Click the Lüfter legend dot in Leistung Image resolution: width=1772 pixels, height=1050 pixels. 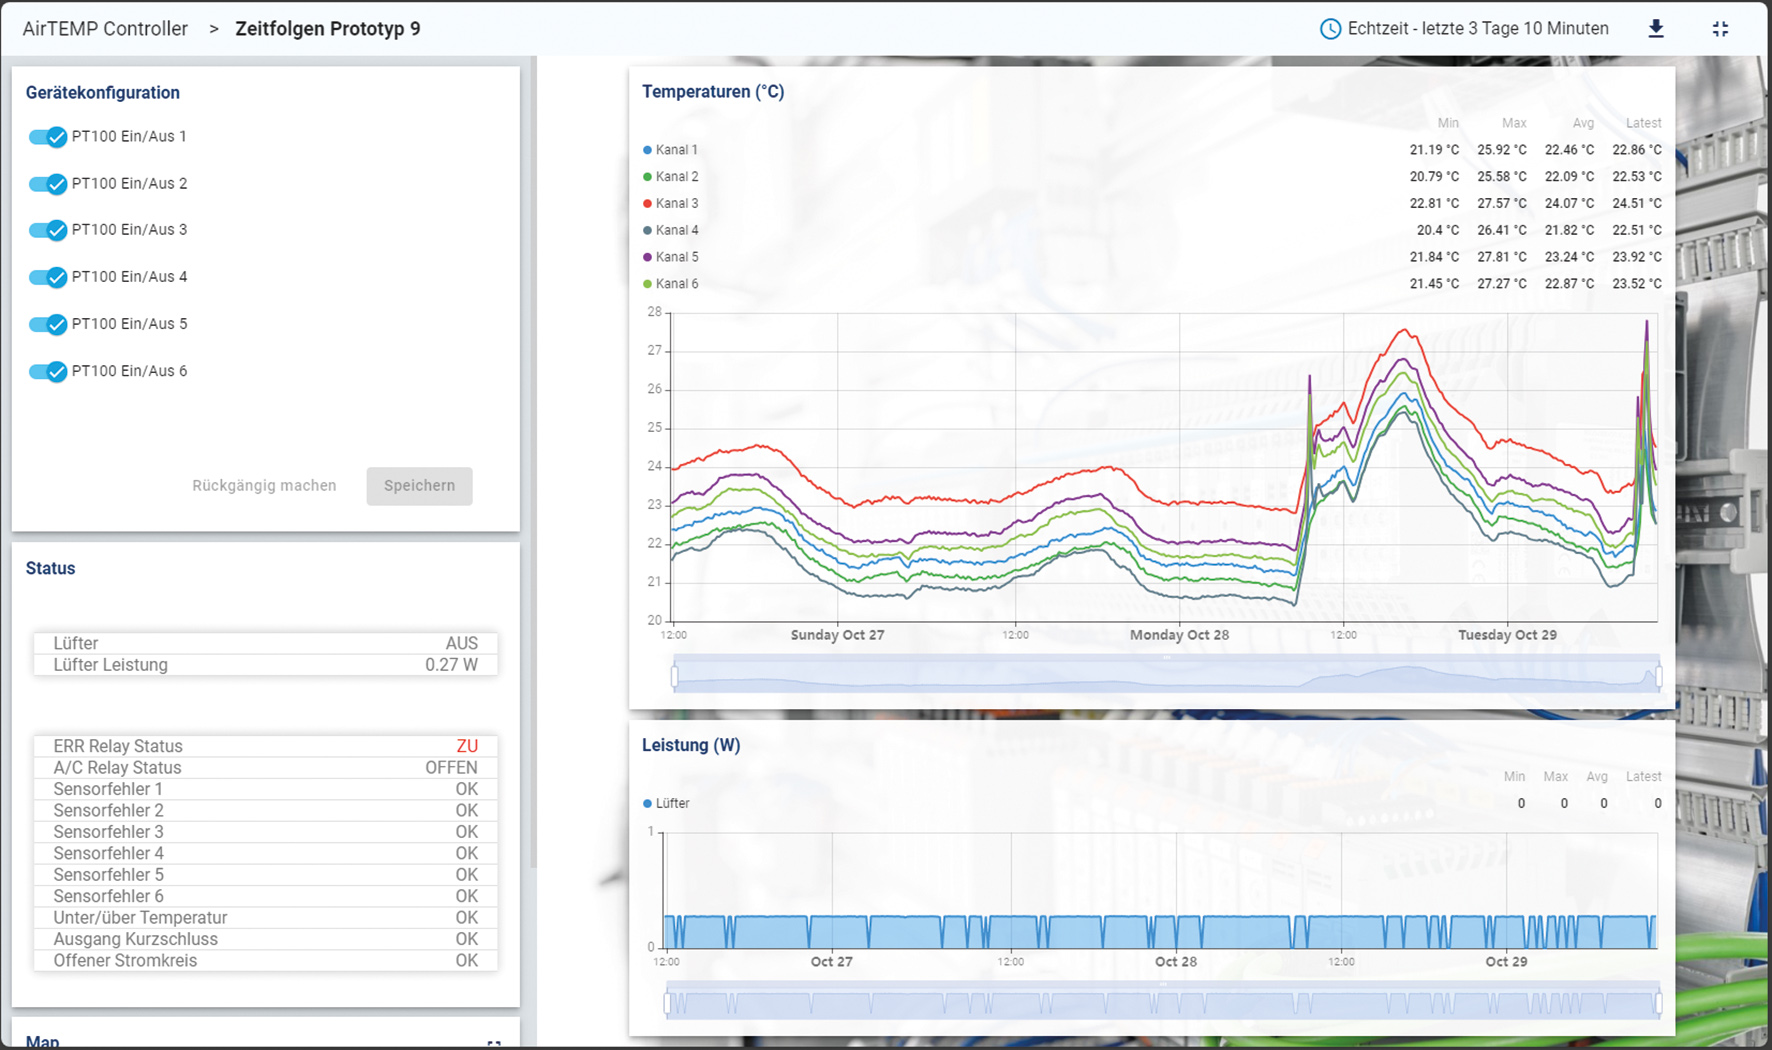(647, 803)
